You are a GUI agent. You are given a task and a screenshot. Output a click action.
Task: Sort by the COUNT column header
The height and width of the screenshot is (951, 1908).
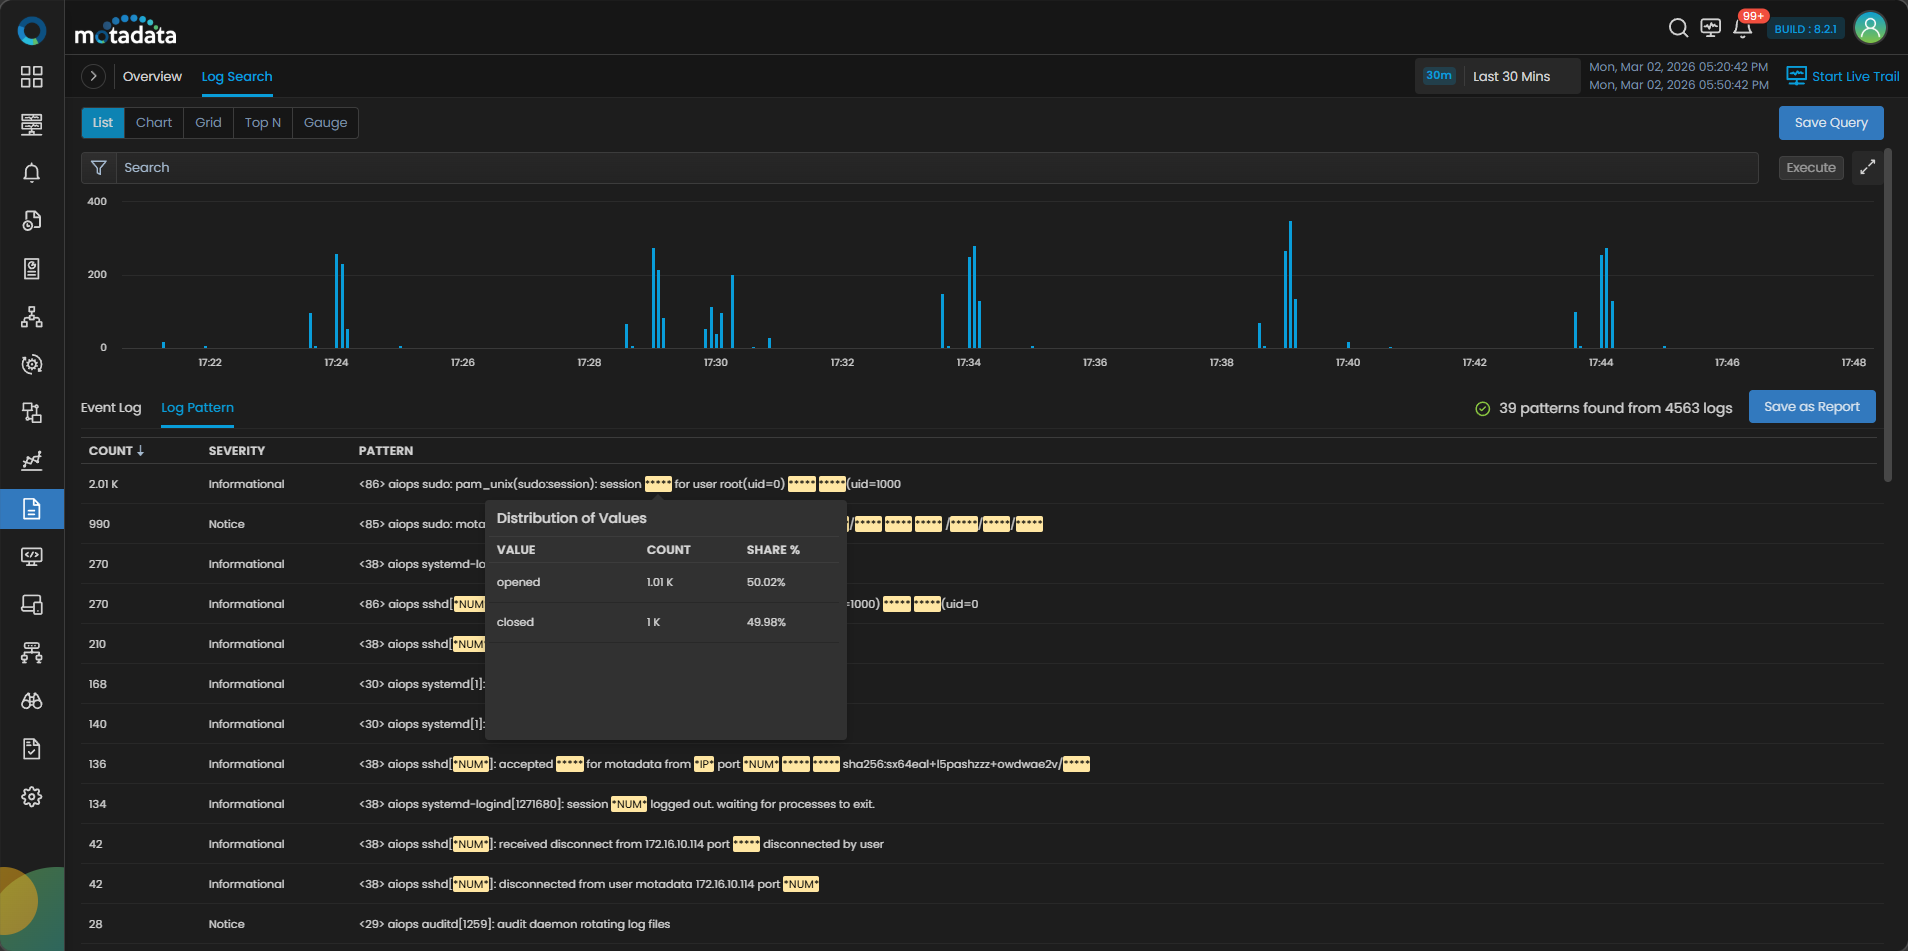(x=116, y=451)
